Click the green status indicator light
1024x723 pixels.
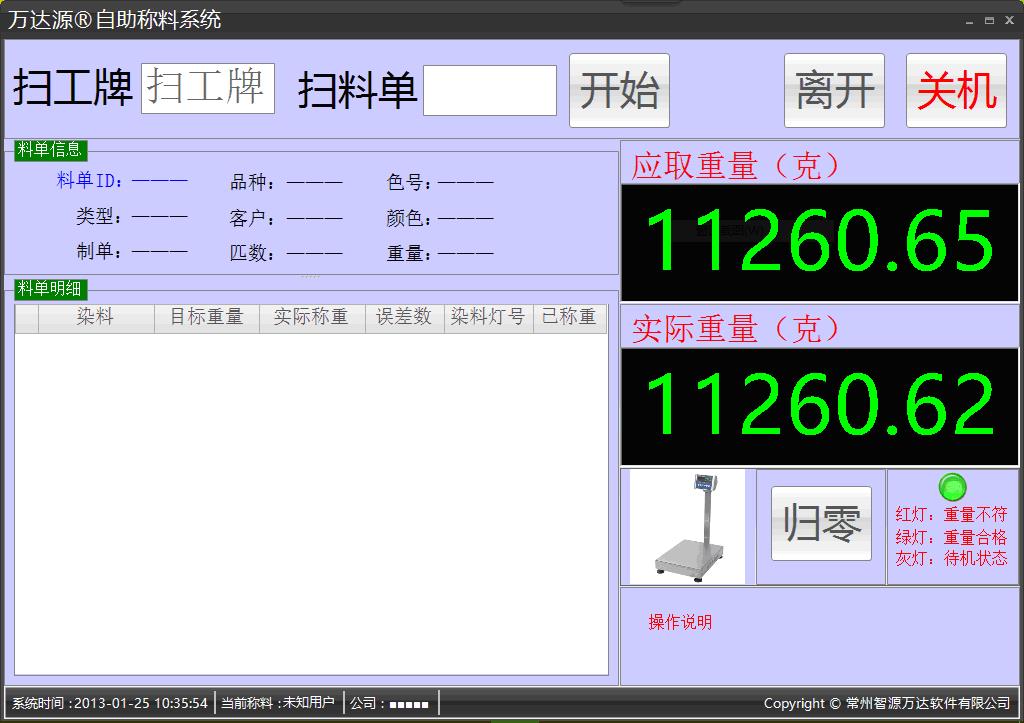tap(953, 487)
